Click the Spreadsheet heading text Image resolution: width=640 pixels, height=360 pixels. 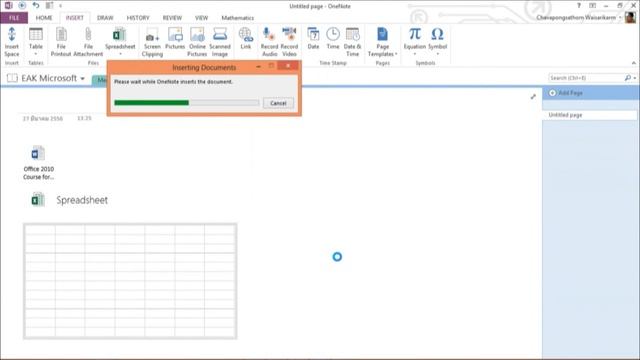pyautogui.click(x=82, y=200)
